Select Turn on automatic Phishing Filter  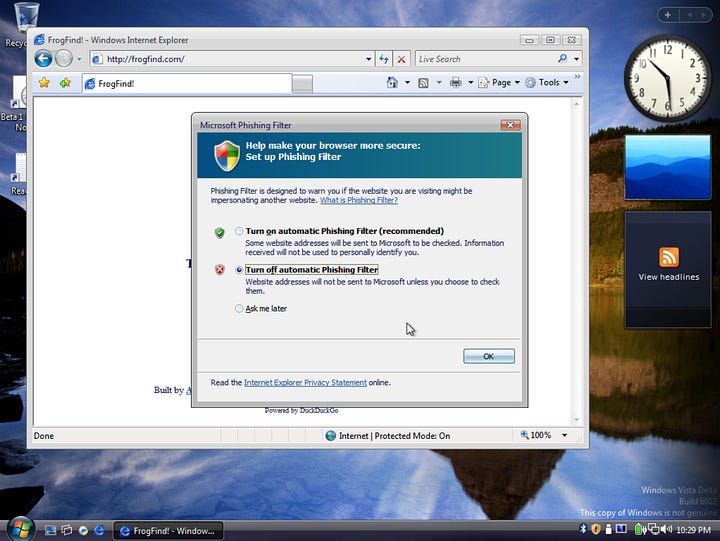(x=239, y=231)
